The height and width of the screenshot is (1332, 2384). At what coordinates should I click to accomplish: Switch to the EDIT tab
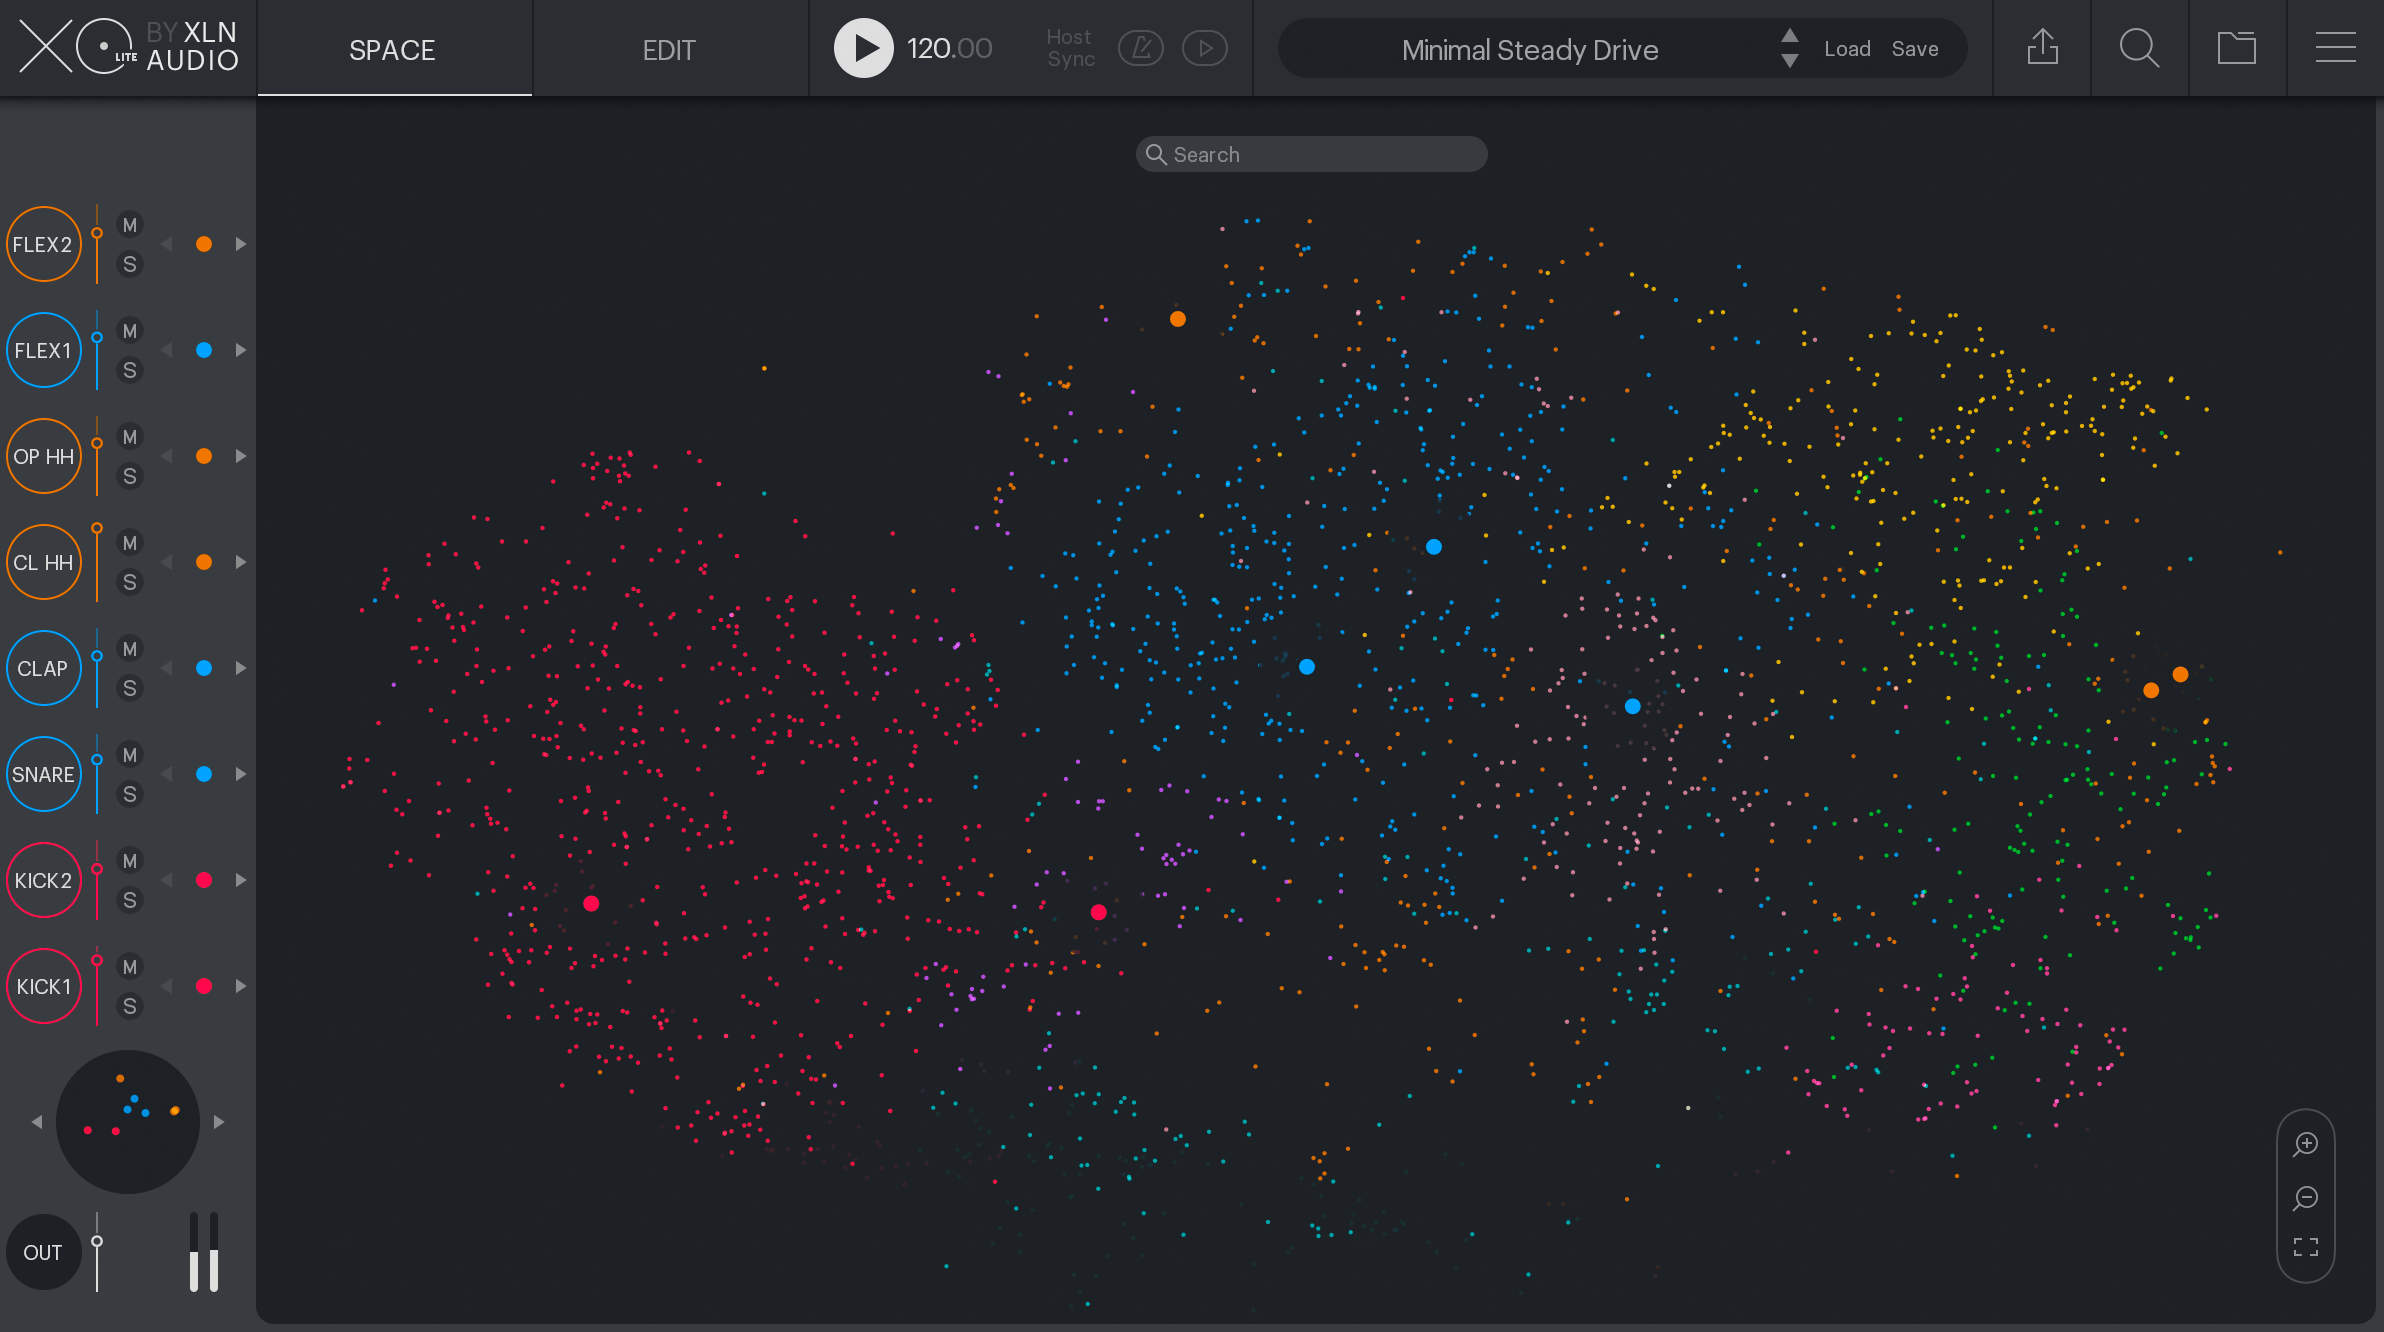(669, 49)
